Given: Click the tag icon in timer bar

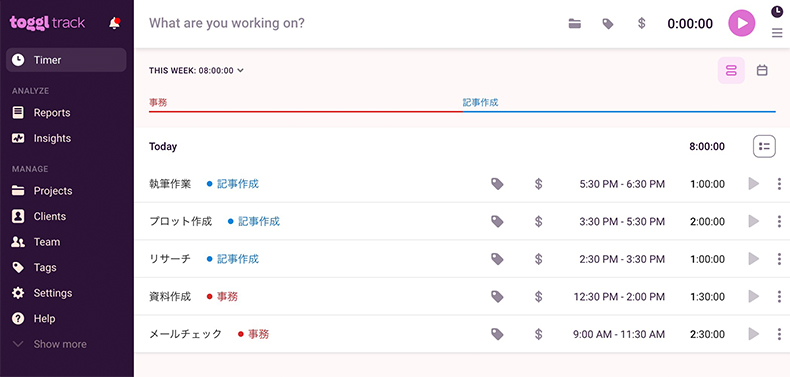Looking at the screenshot, I should click(608, 24).
